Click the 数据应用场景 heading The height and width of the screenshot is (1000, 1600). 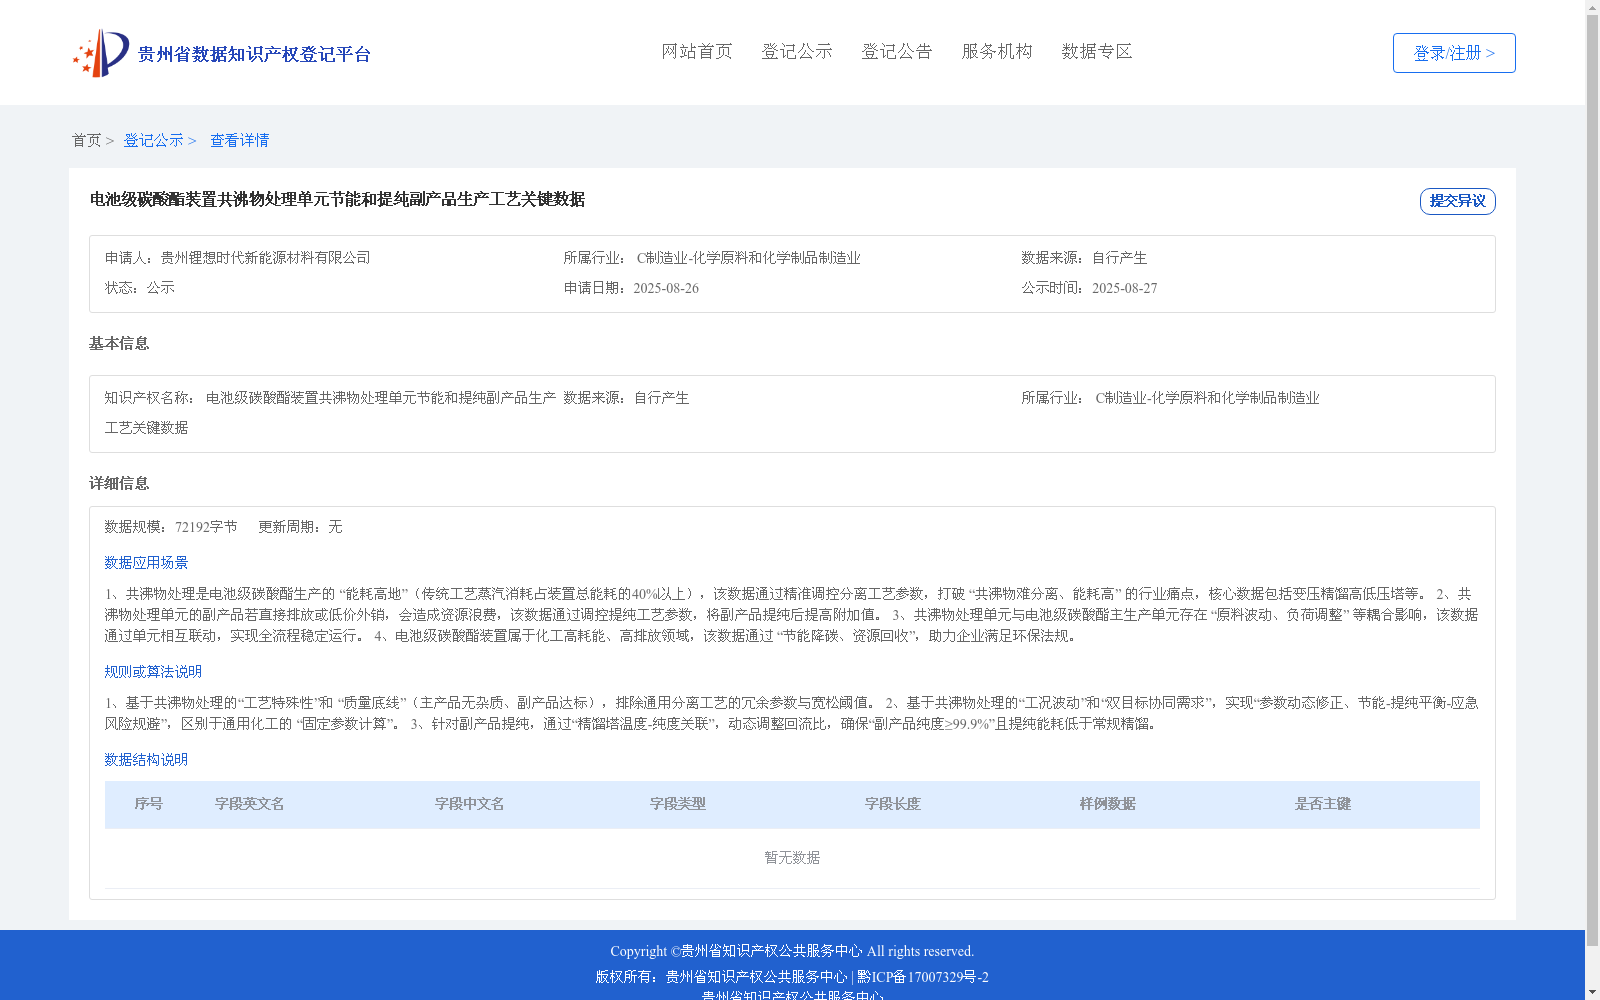(146, 563)
